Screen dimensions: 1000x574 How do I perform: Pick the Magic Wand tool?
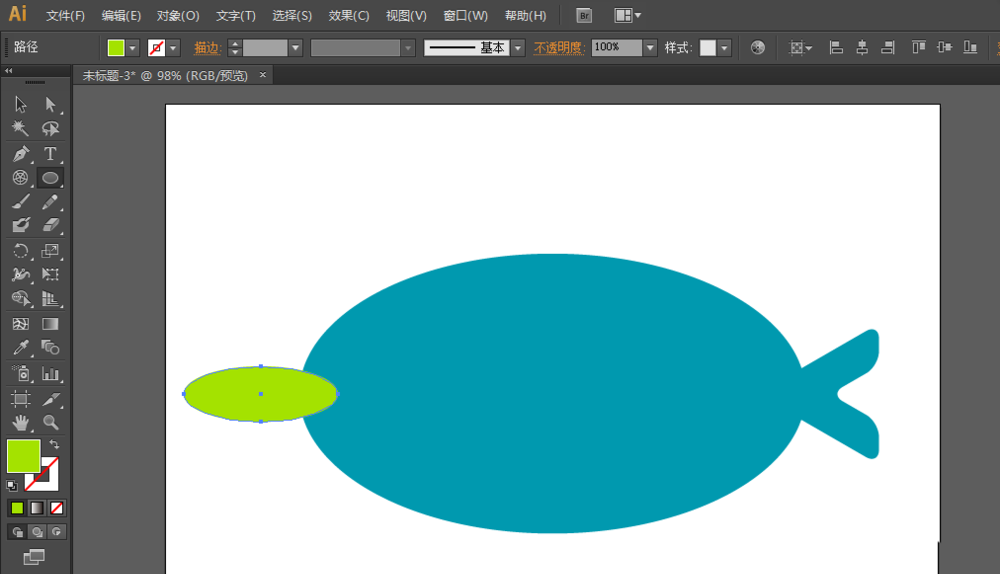[x=21, y=129]
